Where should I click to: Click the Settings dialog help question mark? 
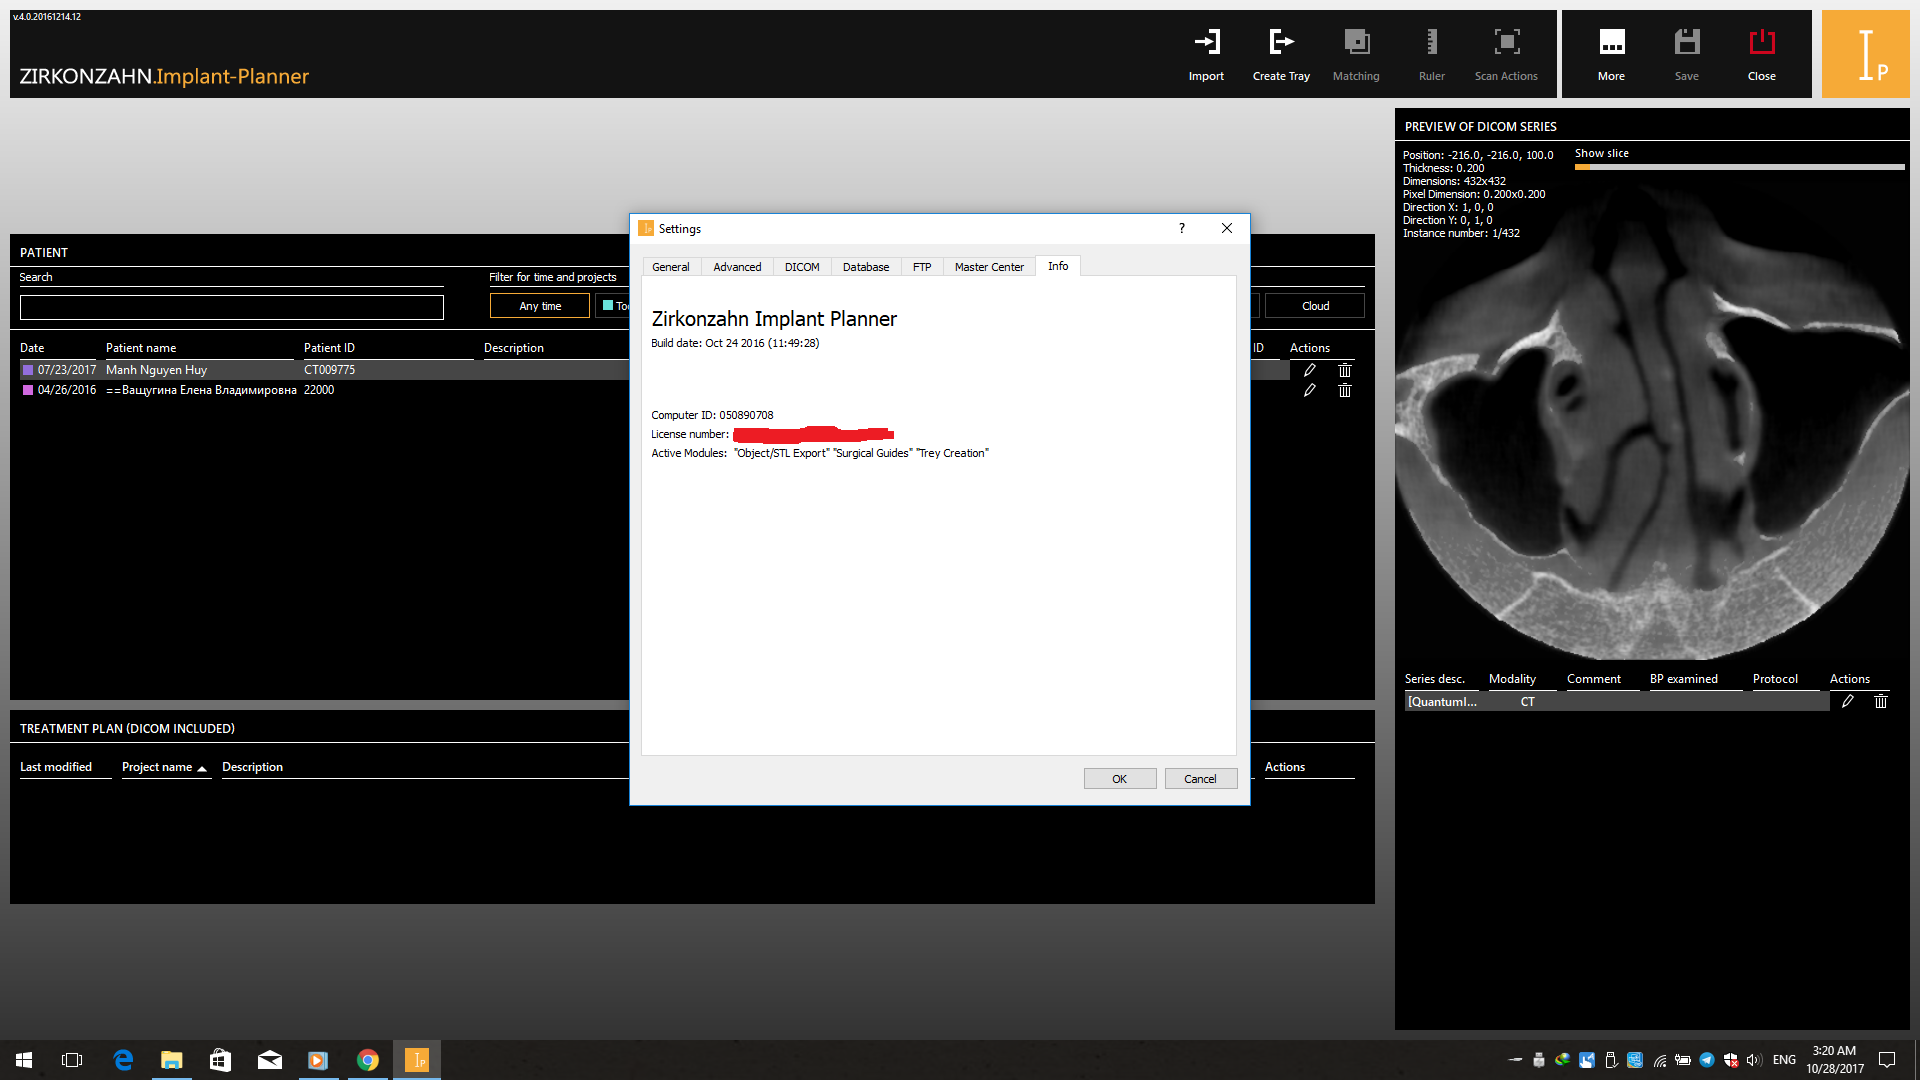click(1181, 228)
